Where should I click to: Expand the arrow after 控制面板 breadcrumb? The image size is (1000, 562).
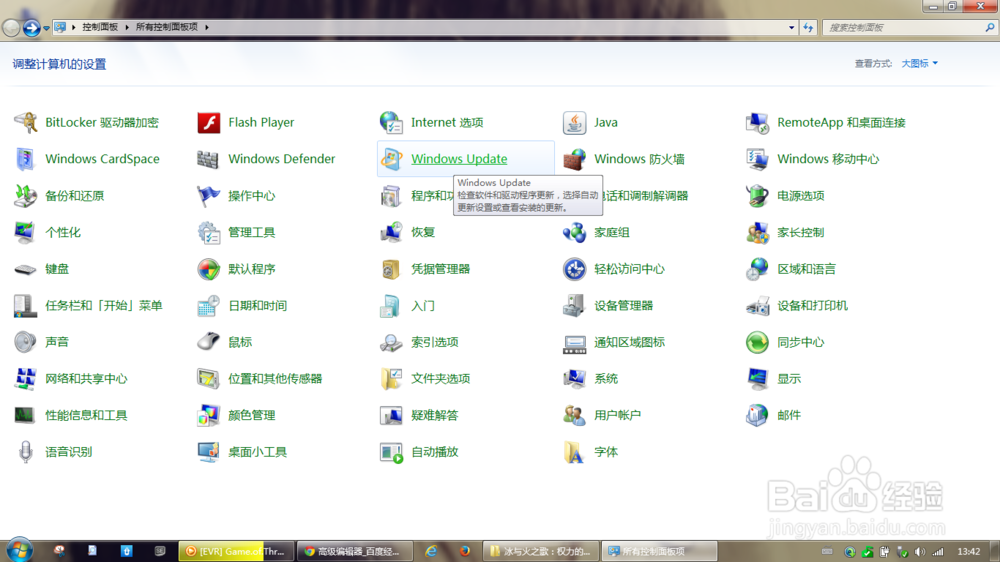pos(127,27)
